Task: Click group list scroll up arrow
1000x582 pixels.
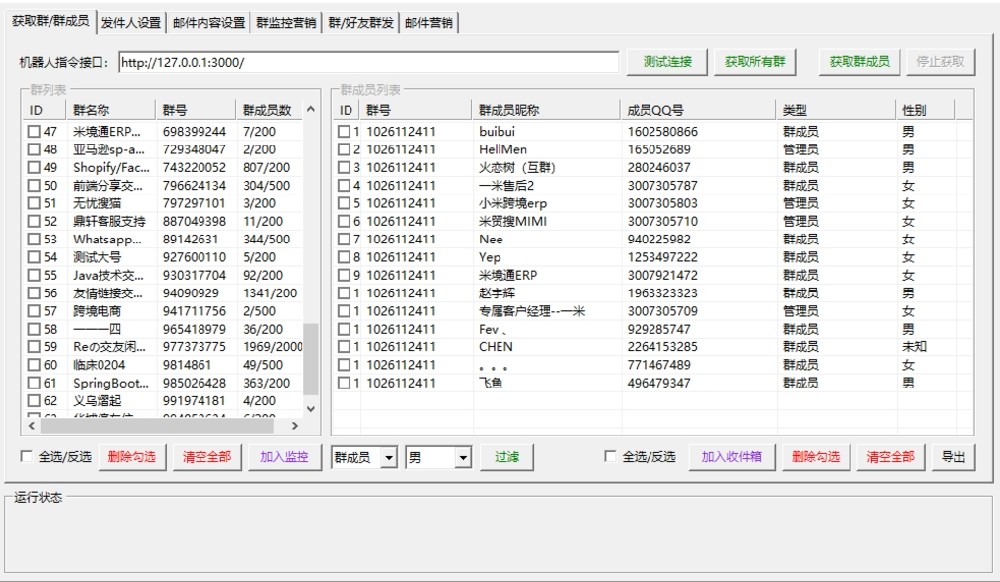Action: pyautogui.click(x=311, y=110)
